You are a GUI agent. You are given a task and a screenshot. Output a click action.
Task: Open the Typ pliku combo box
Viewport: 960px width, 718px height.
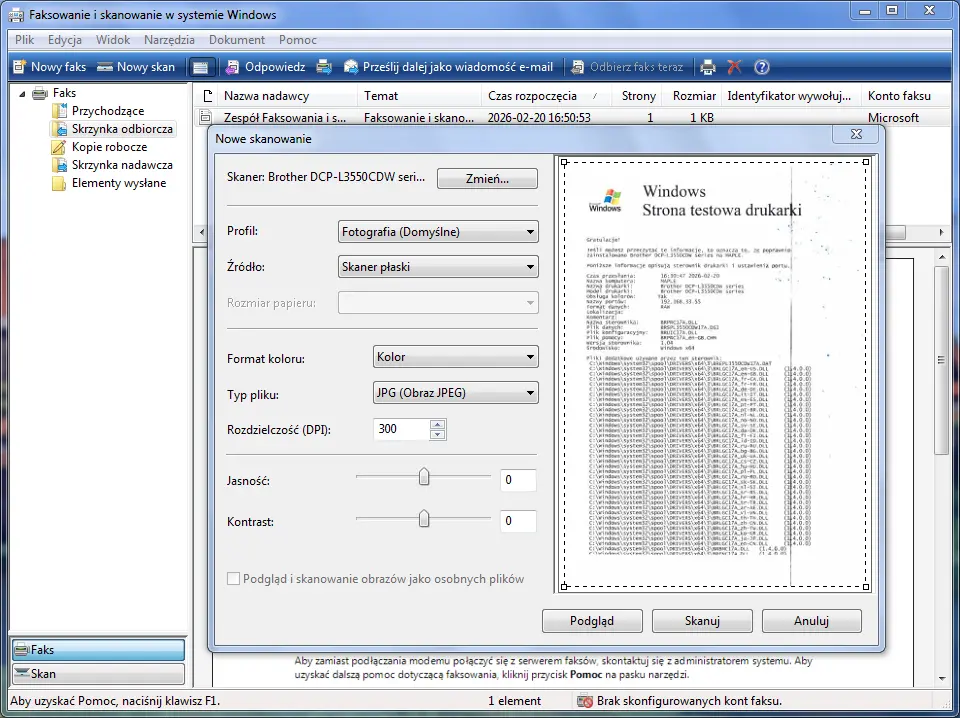pos(454,393)
